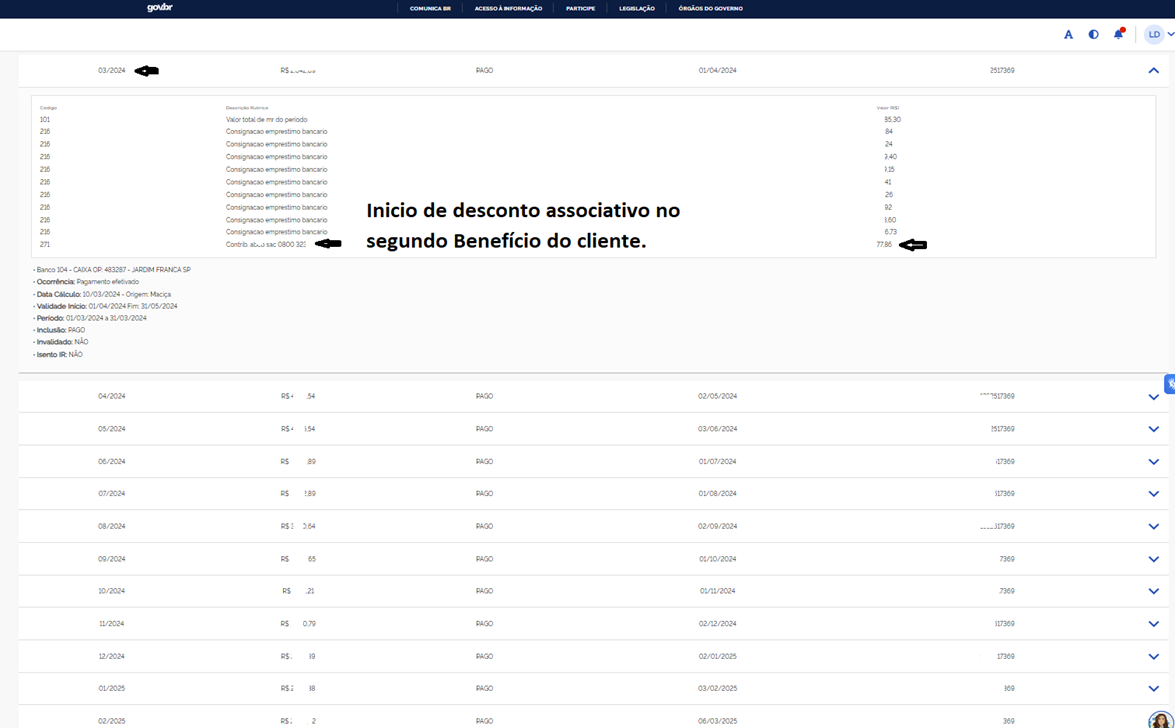1175x728 pixels.
Task: Click payment date 02/12/2024
Action: click(x=717, y=624)
